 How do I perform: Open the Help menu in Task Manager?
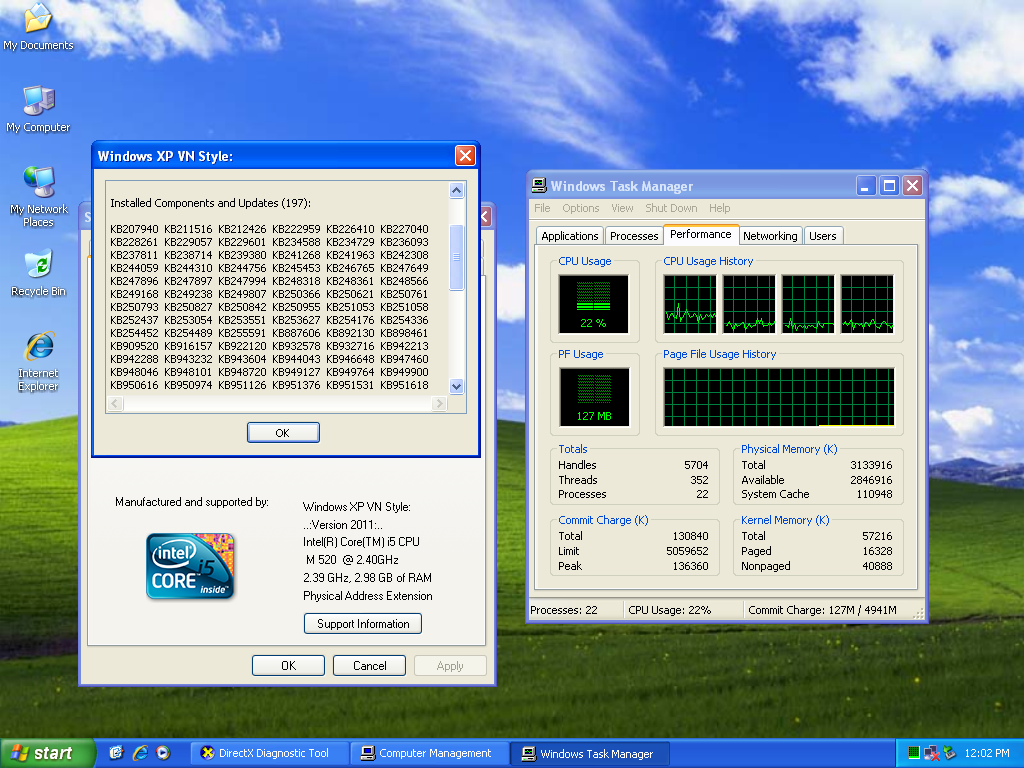720,208
